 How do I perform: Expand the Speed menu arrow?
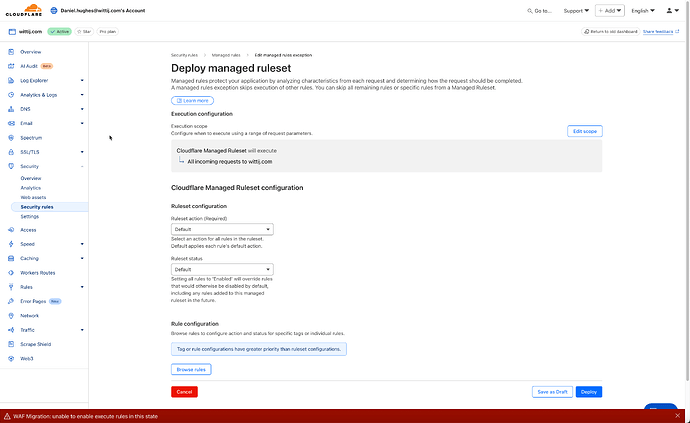point(82,244)
